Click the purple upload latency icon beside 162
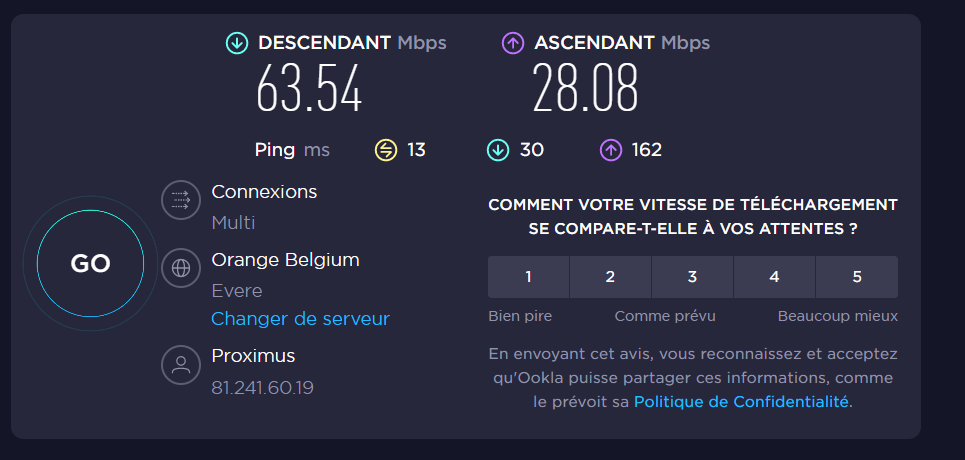 [x=611, y=150]
